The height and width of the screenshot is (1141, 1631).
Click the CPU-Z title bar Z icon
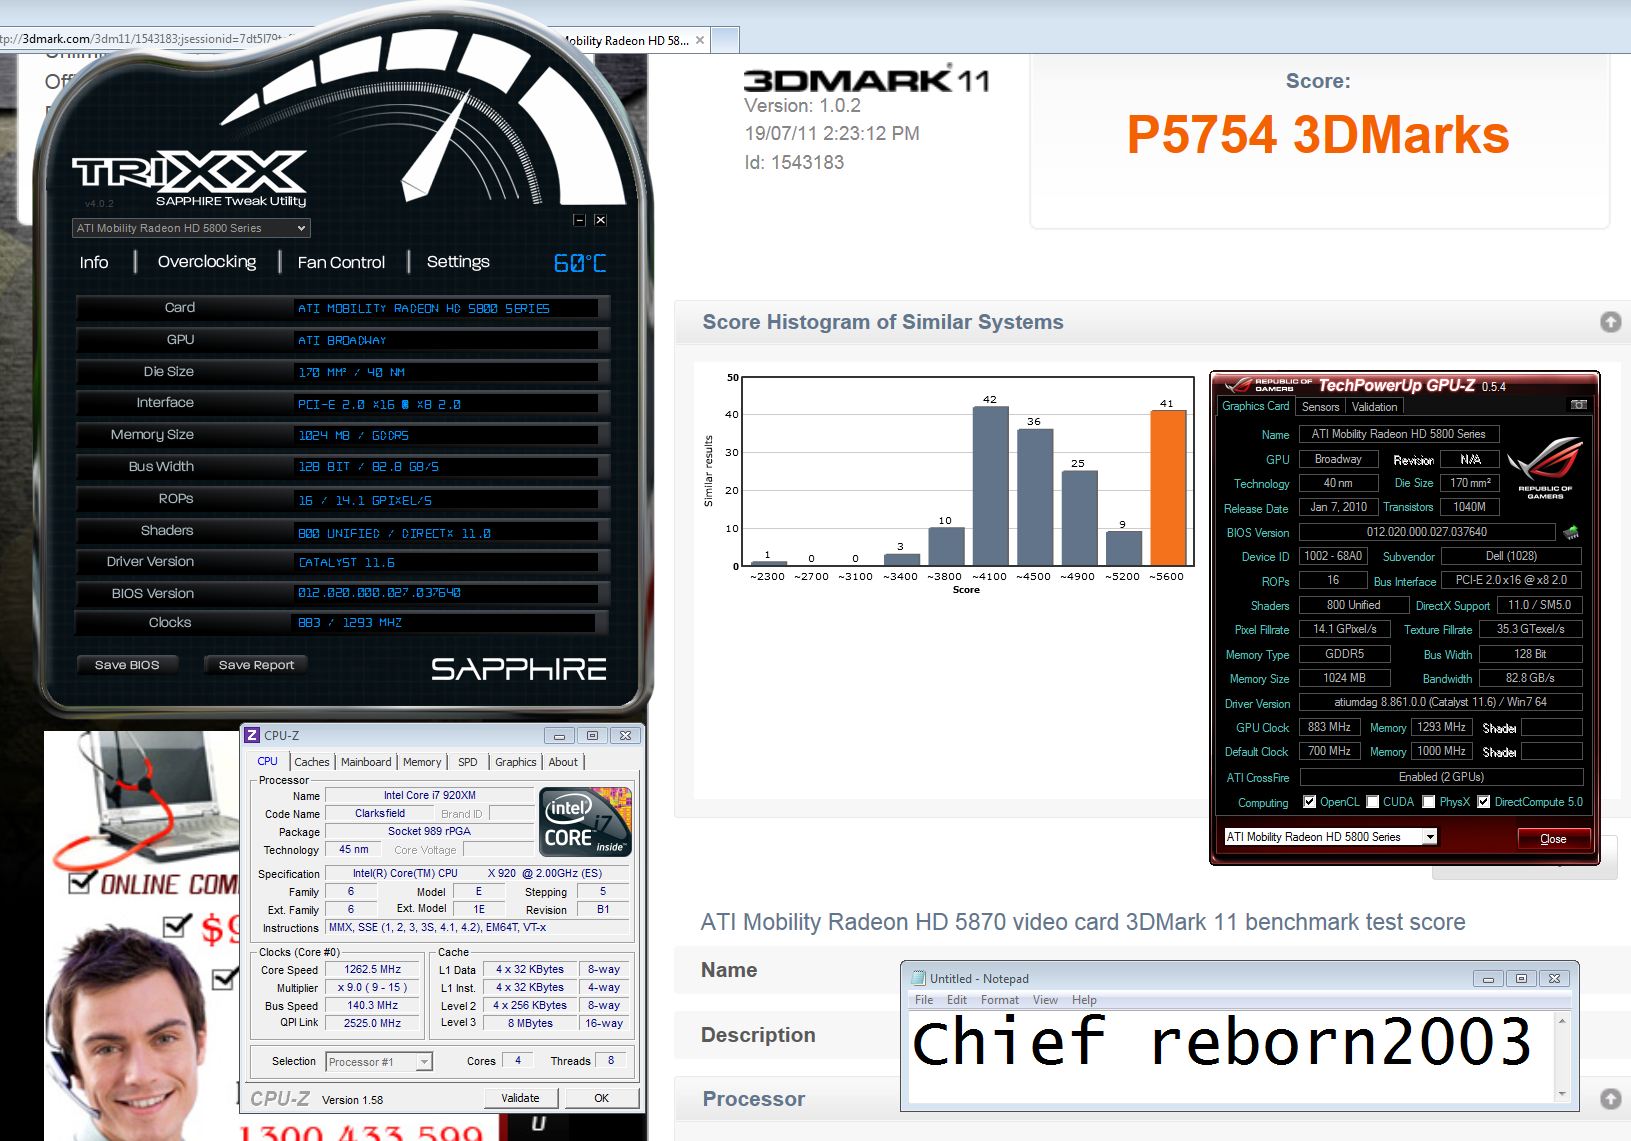click(x=253, y=735)
